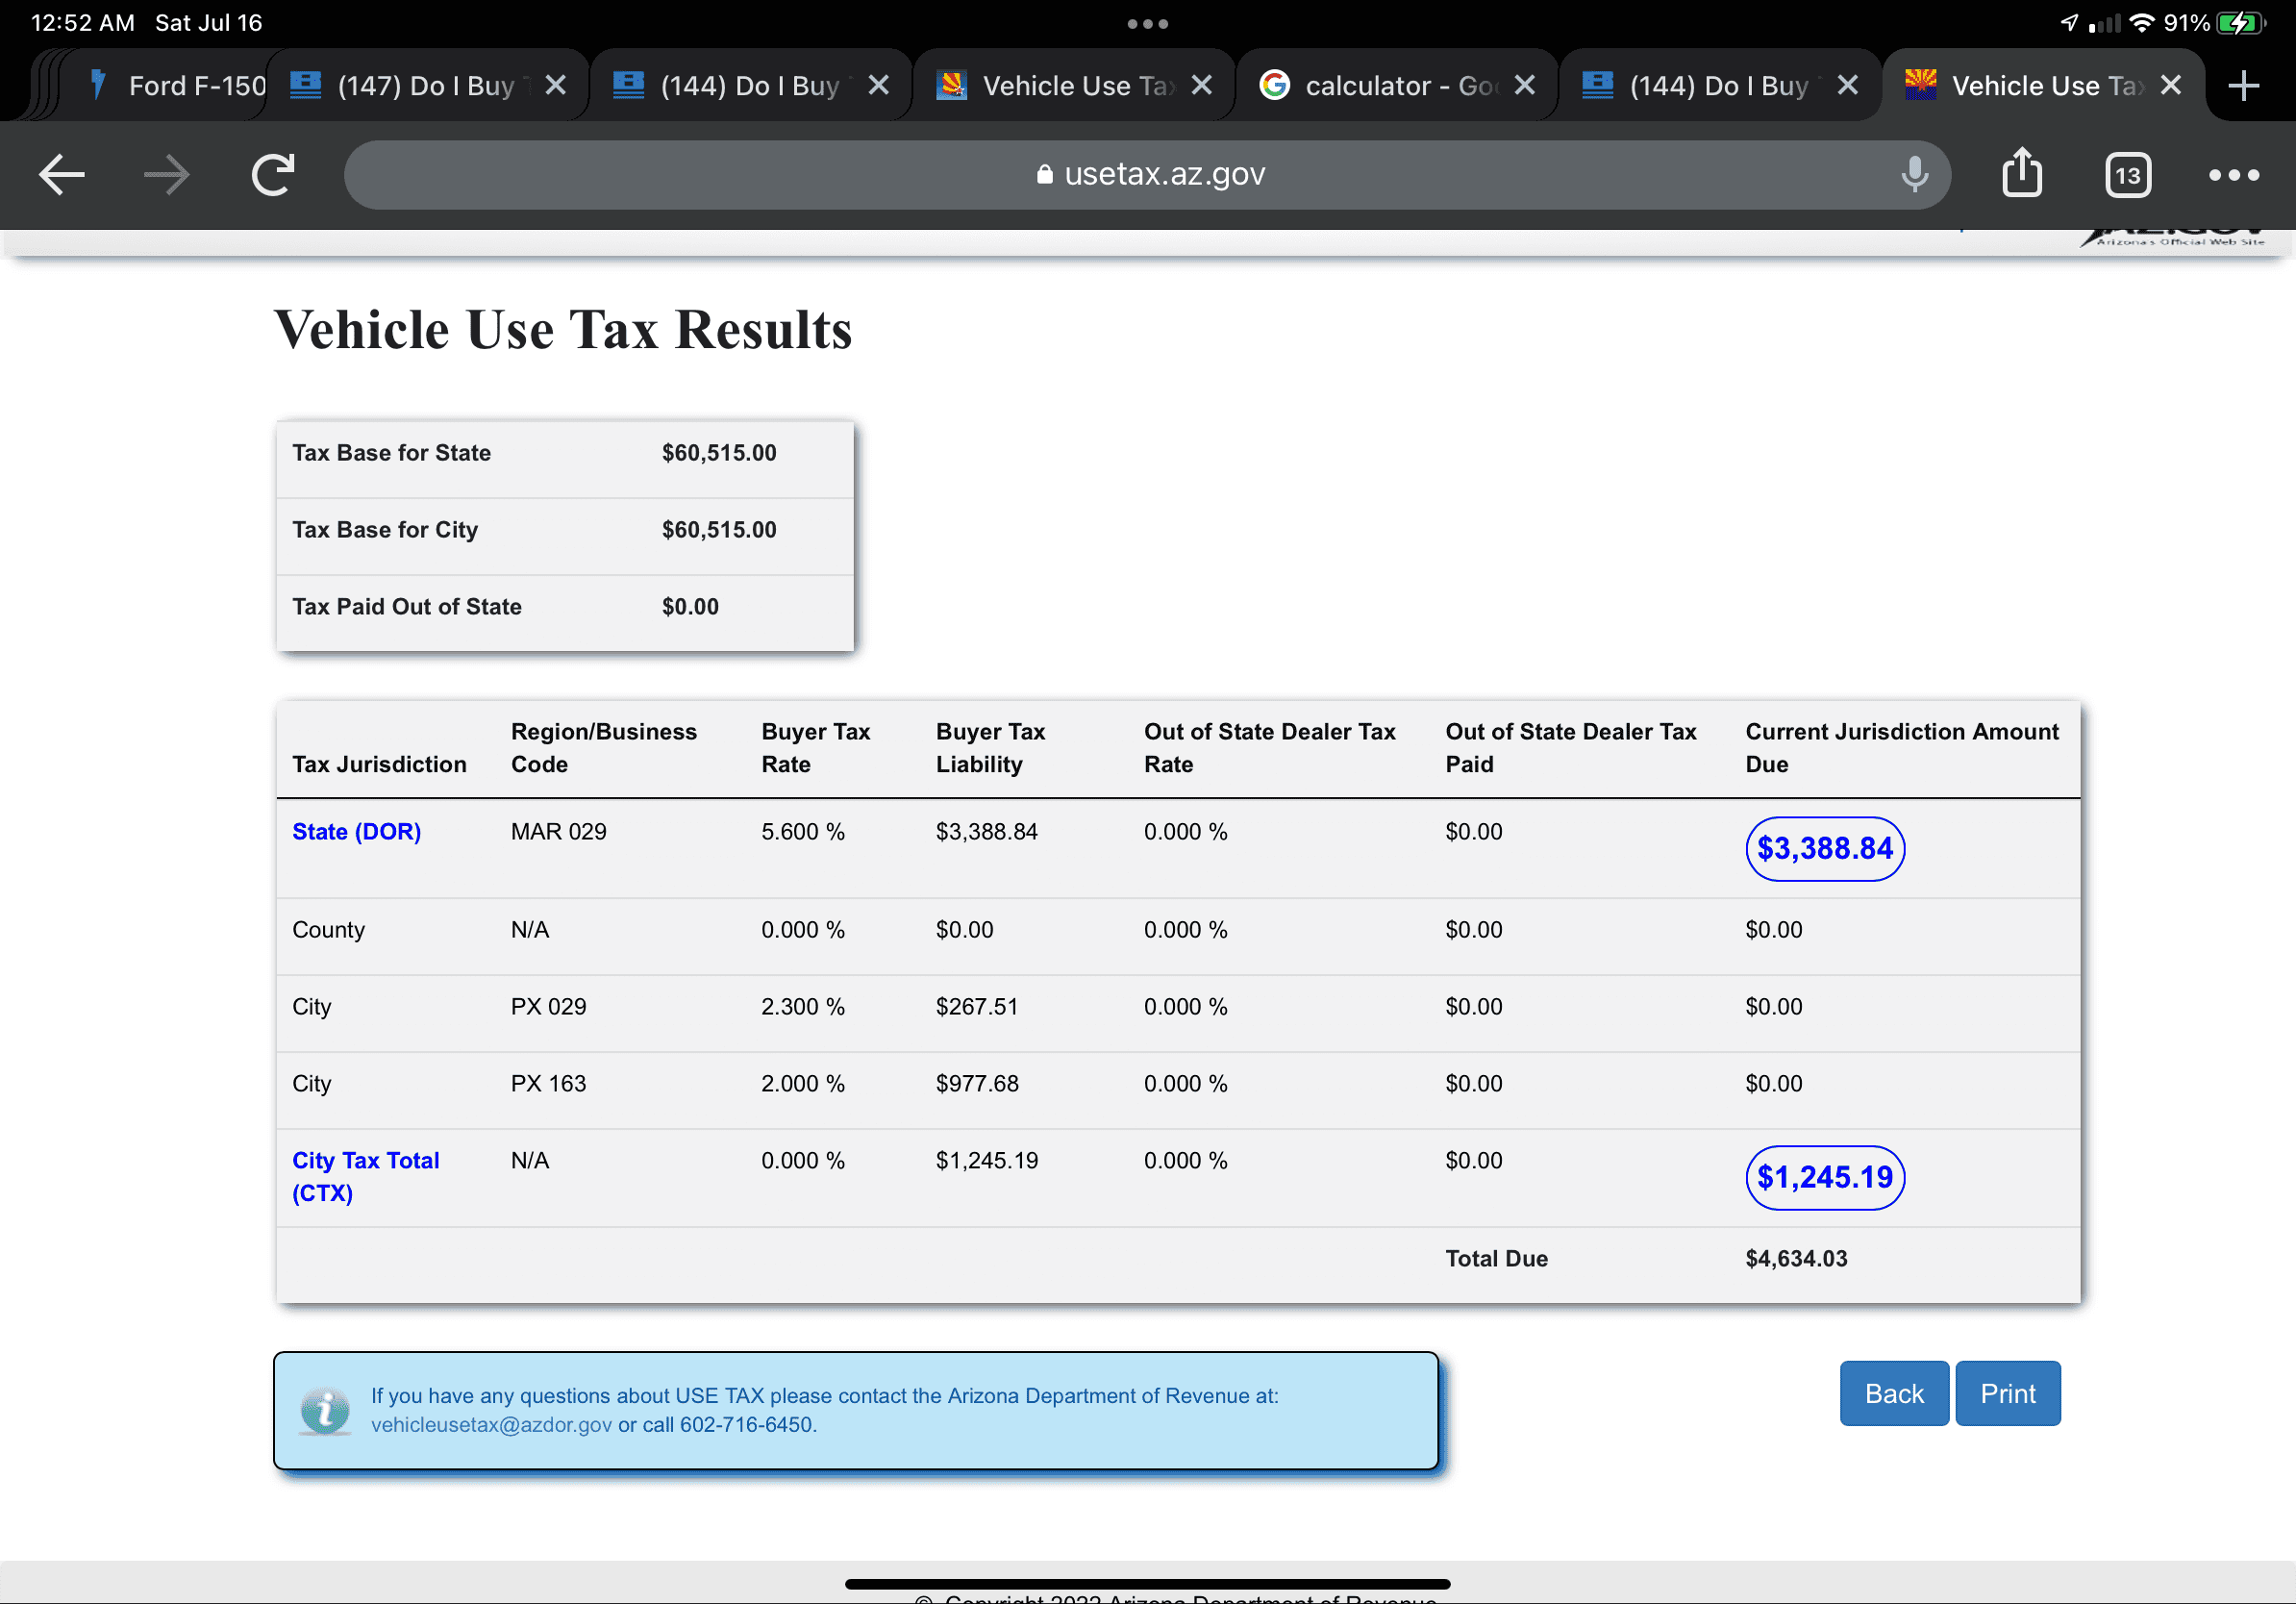The image size is (2296, 1604).
Task: Click the info icon in the notice box
Action: coord(325,1412)
